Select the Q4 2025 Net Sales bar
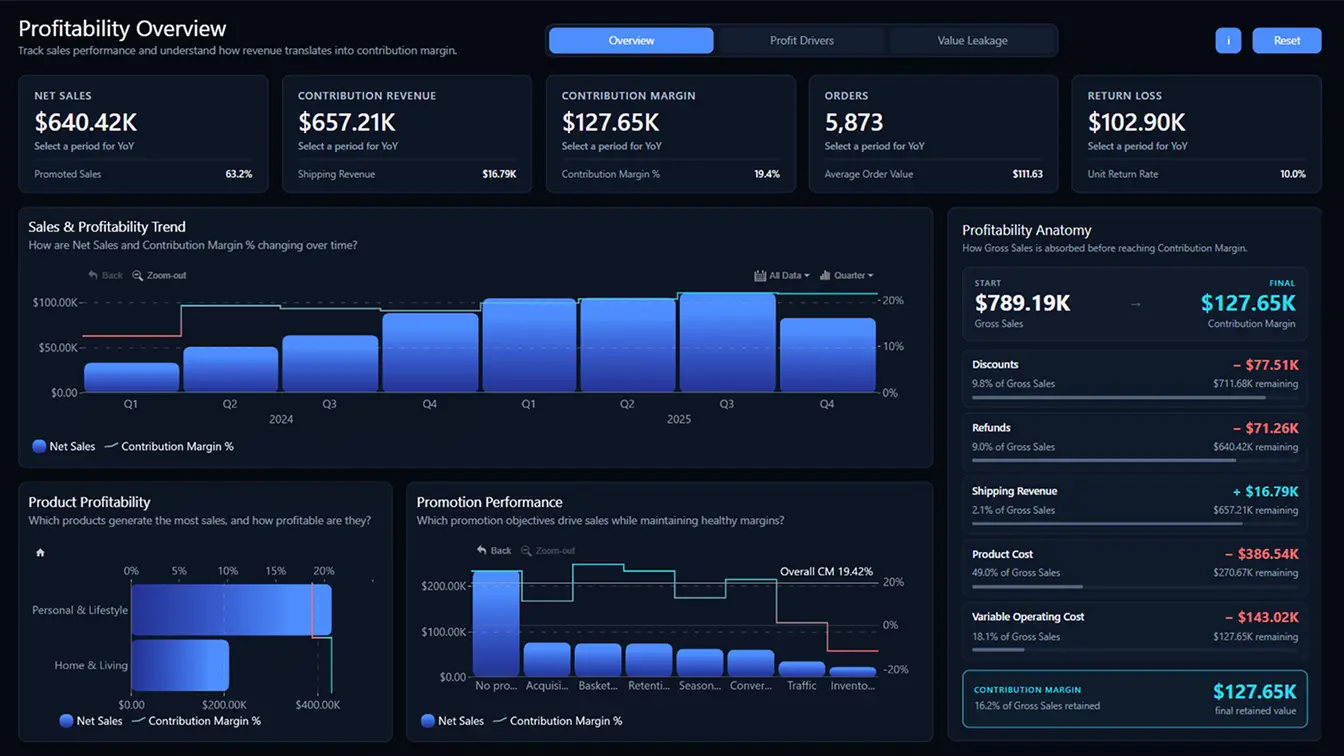 coord(827,355)
